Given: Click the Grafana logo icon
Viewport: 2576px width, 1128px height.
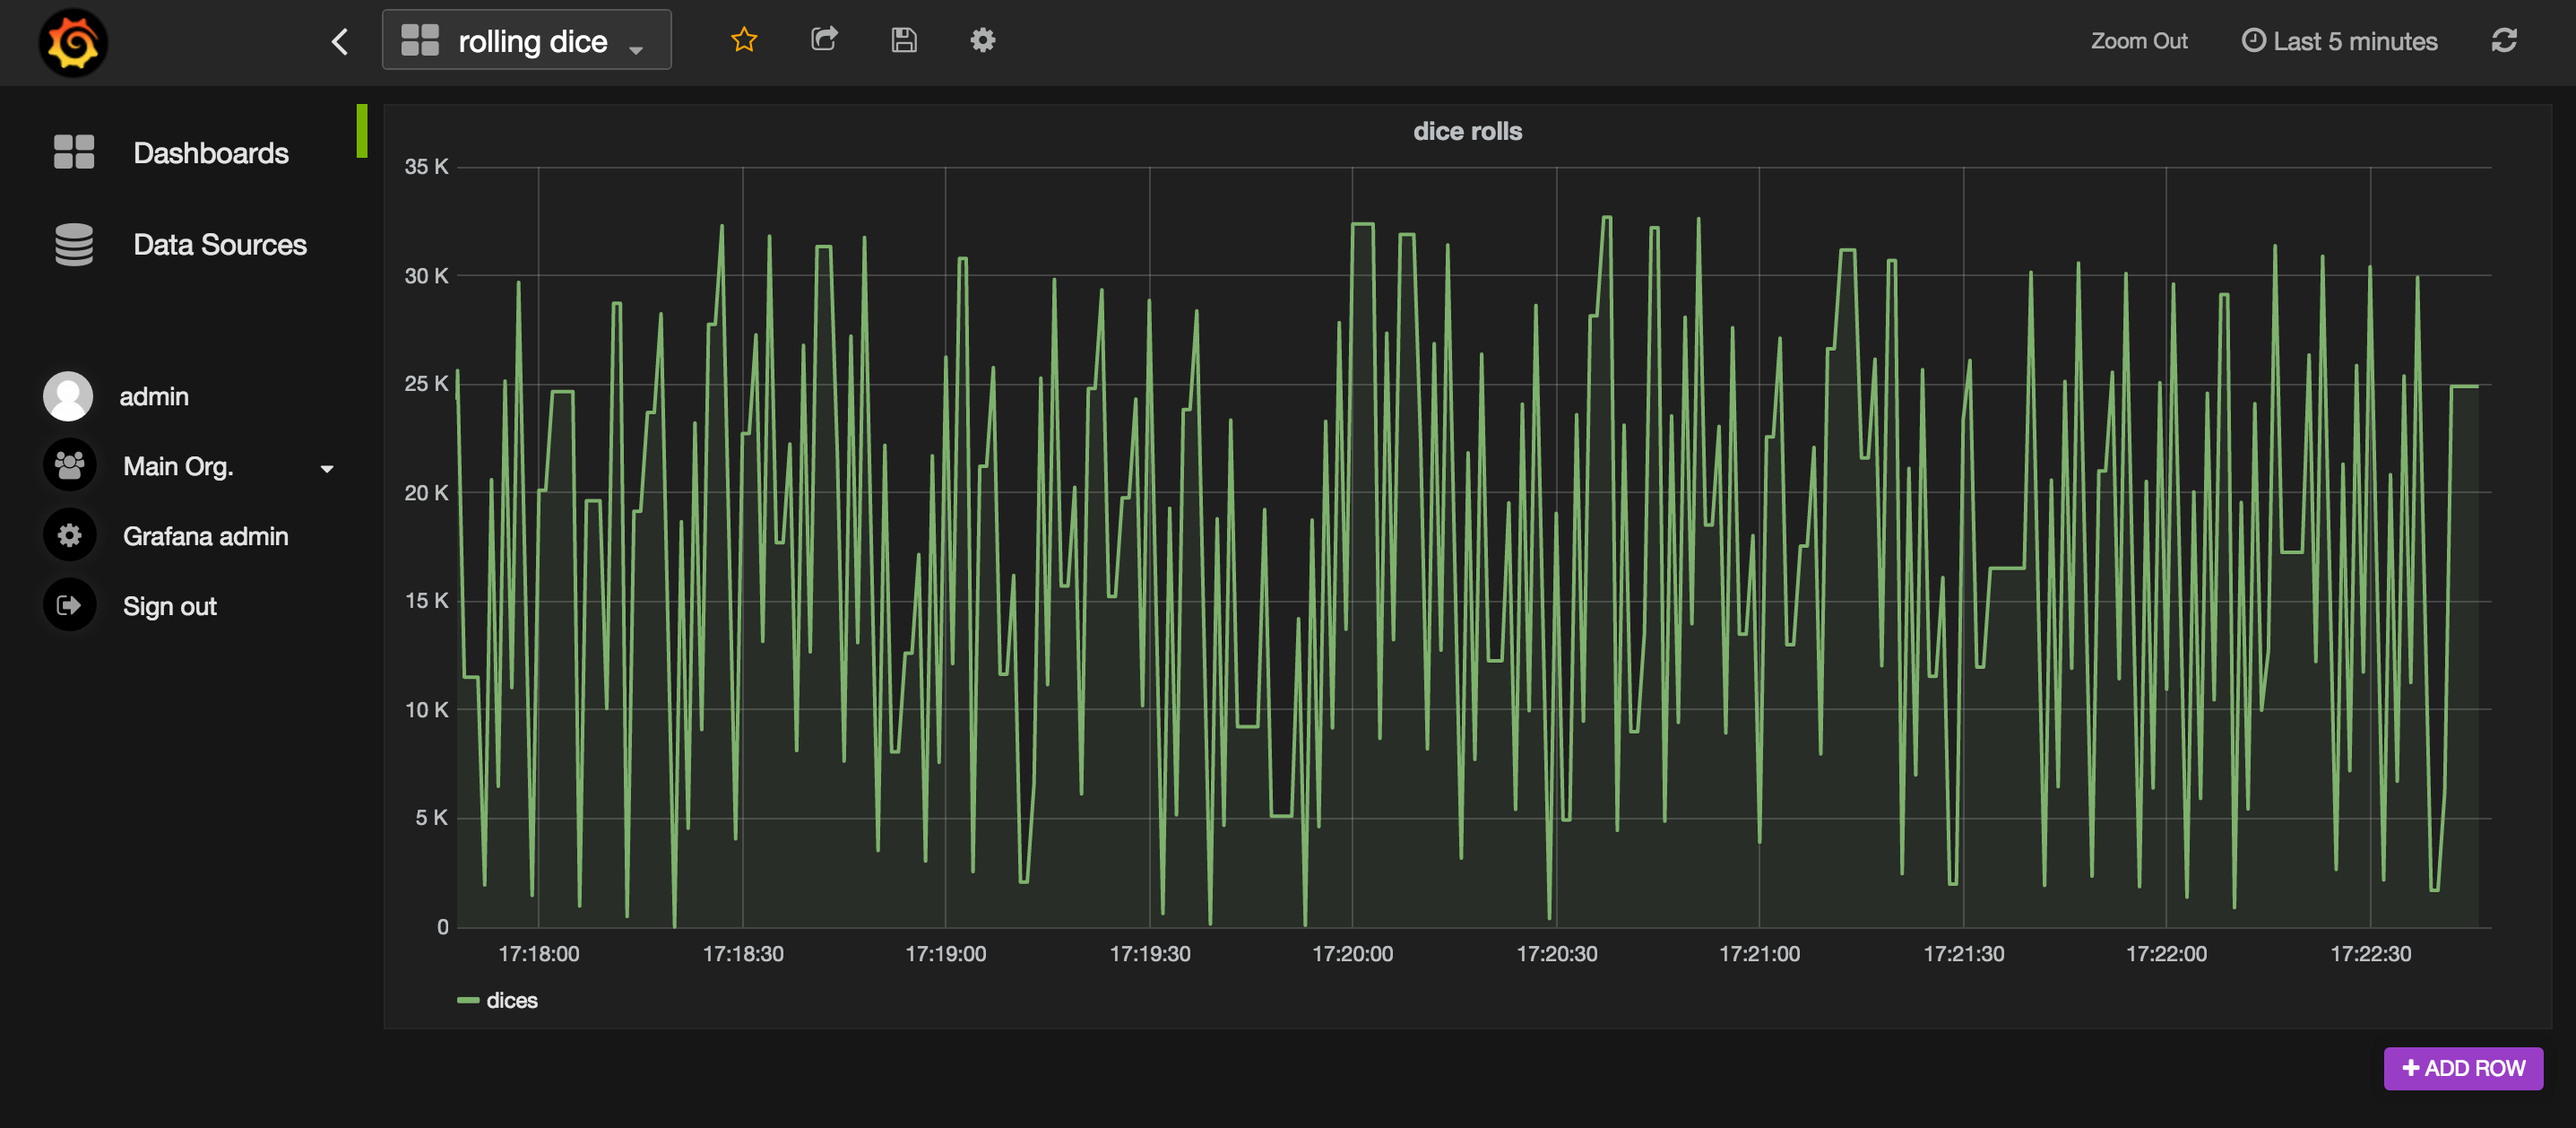Looking at the screenshot, I should point(72,42).
